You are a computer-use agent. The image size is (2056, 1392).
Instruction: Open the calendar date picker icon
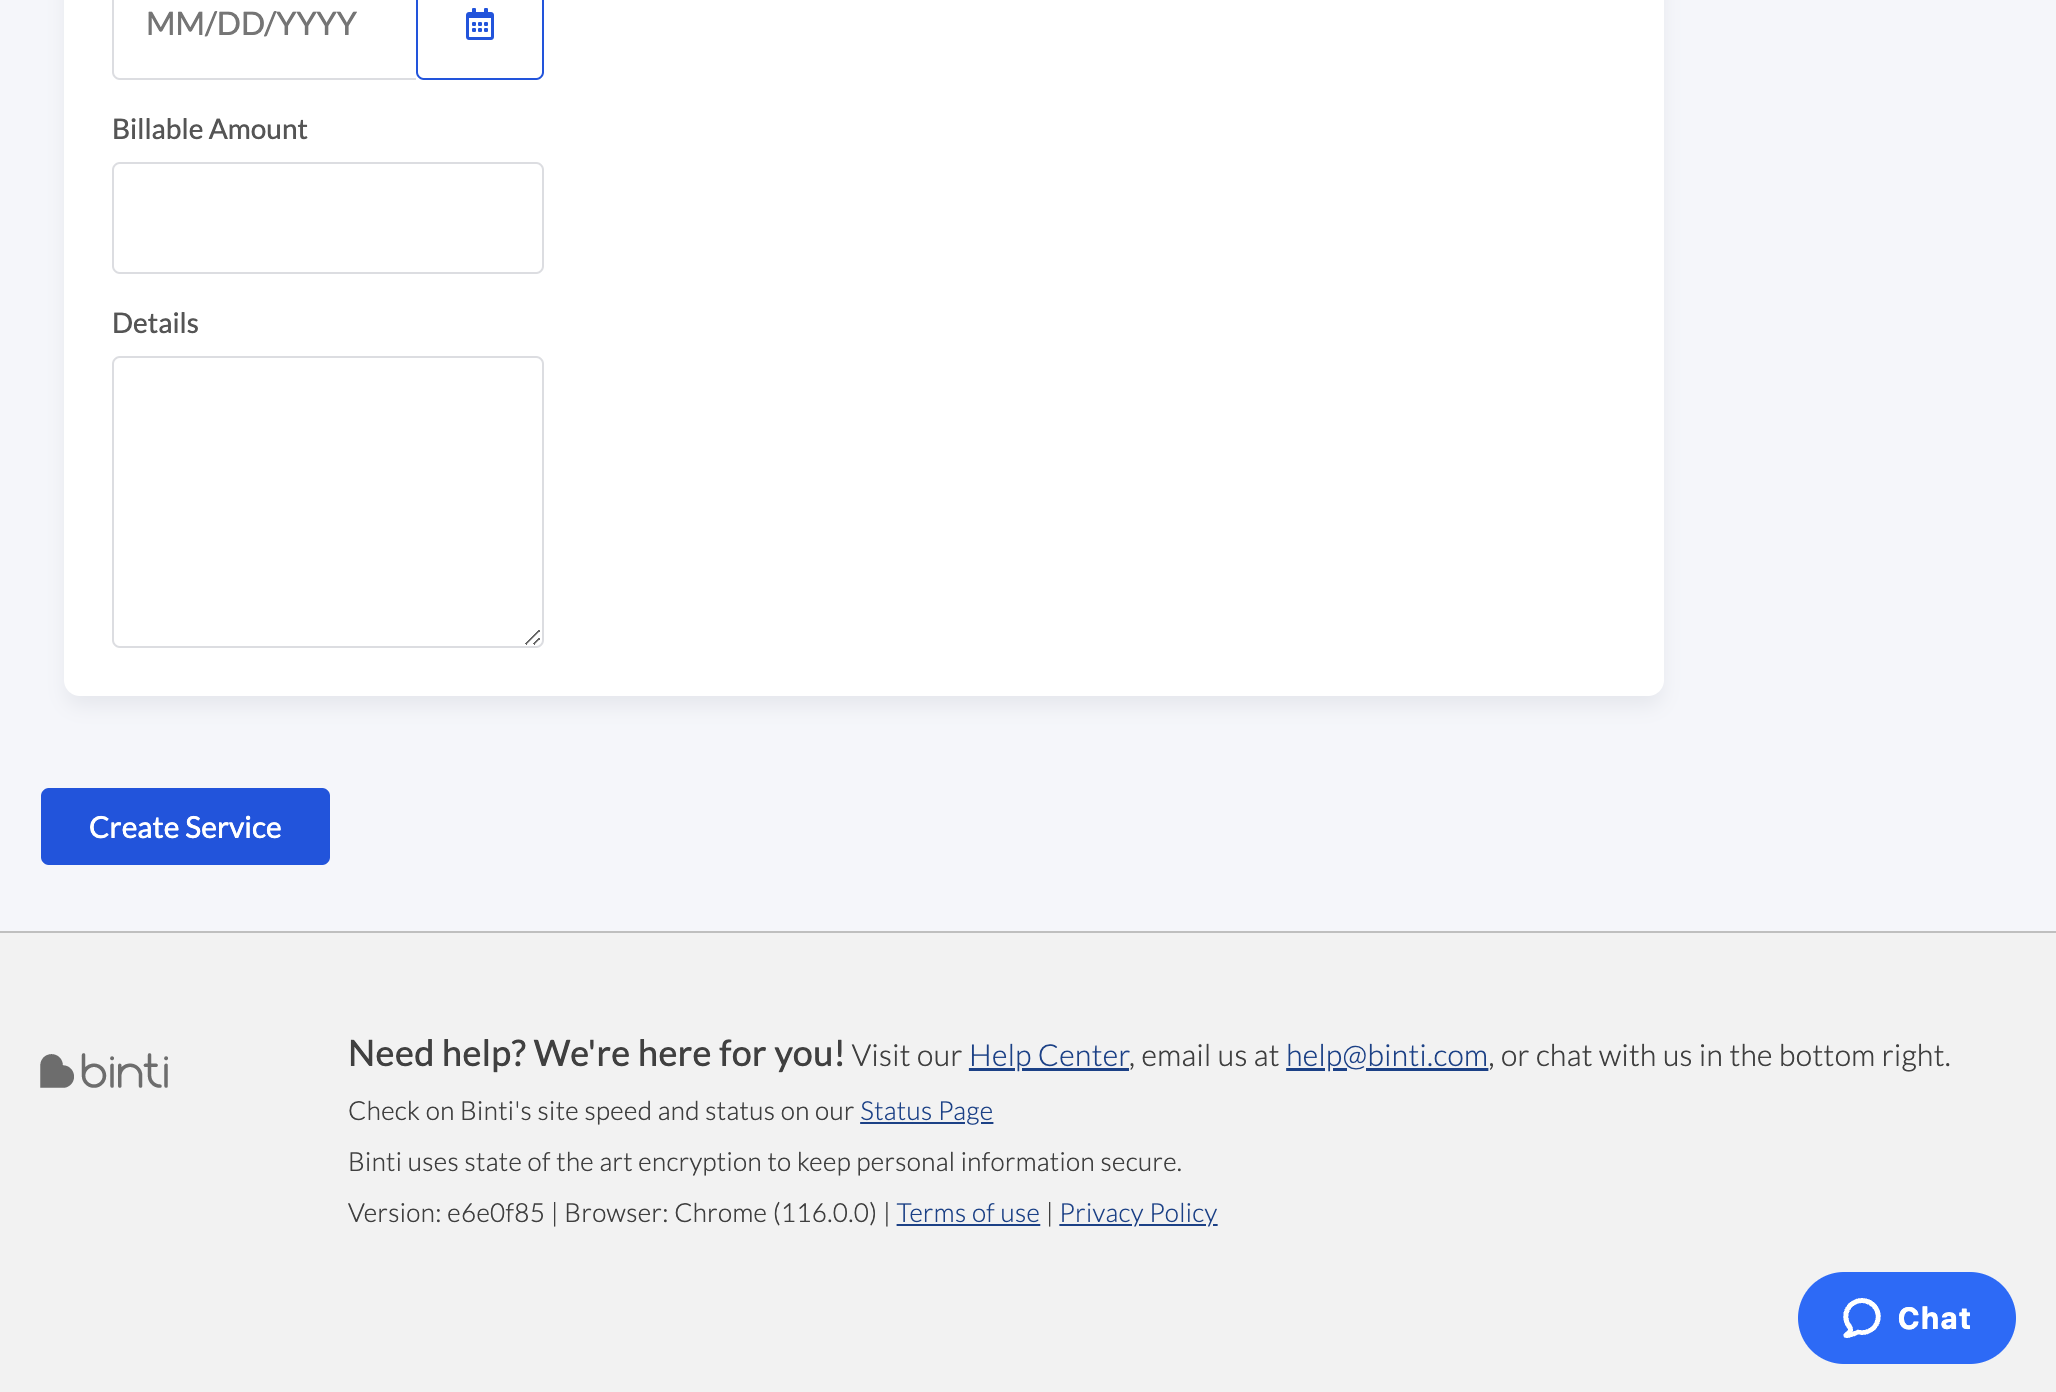480,25
